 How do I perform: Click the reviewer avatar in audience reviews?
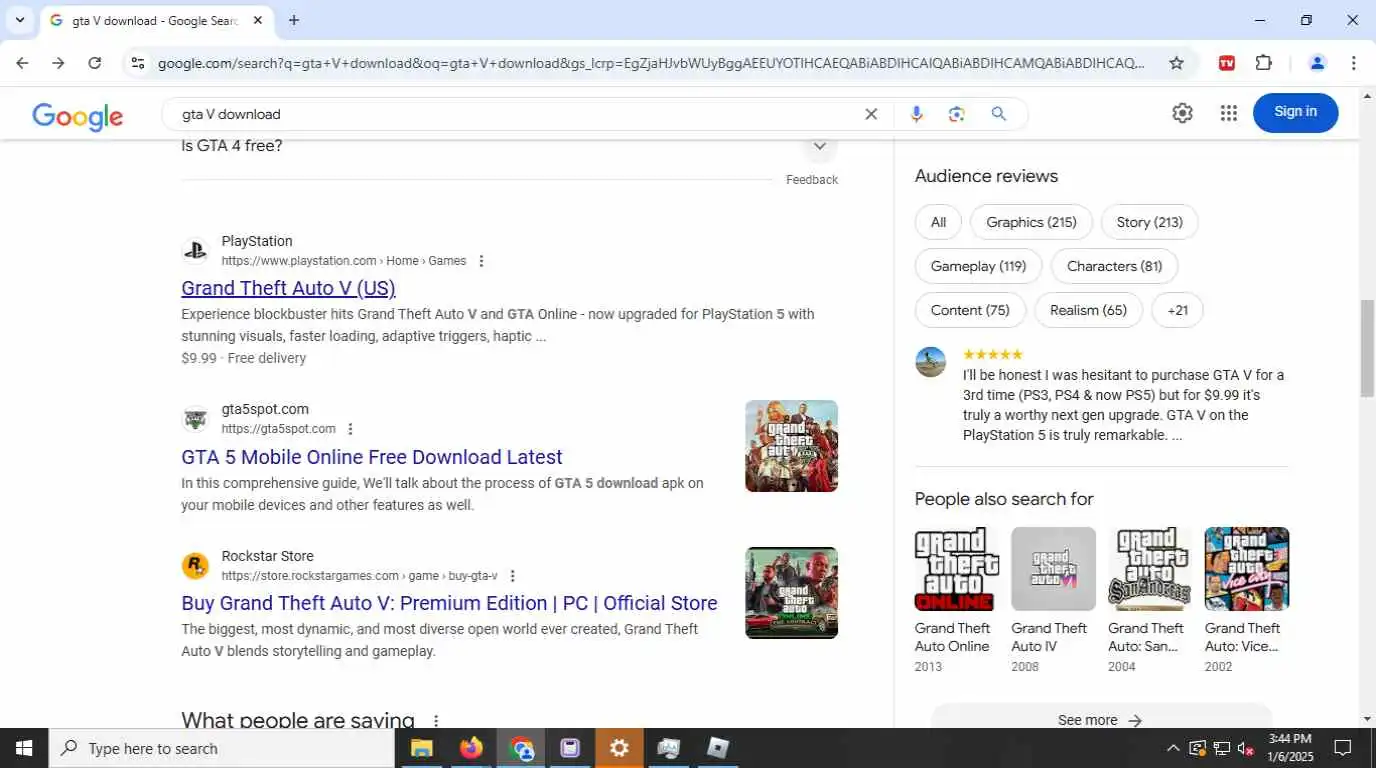[931, 362]
